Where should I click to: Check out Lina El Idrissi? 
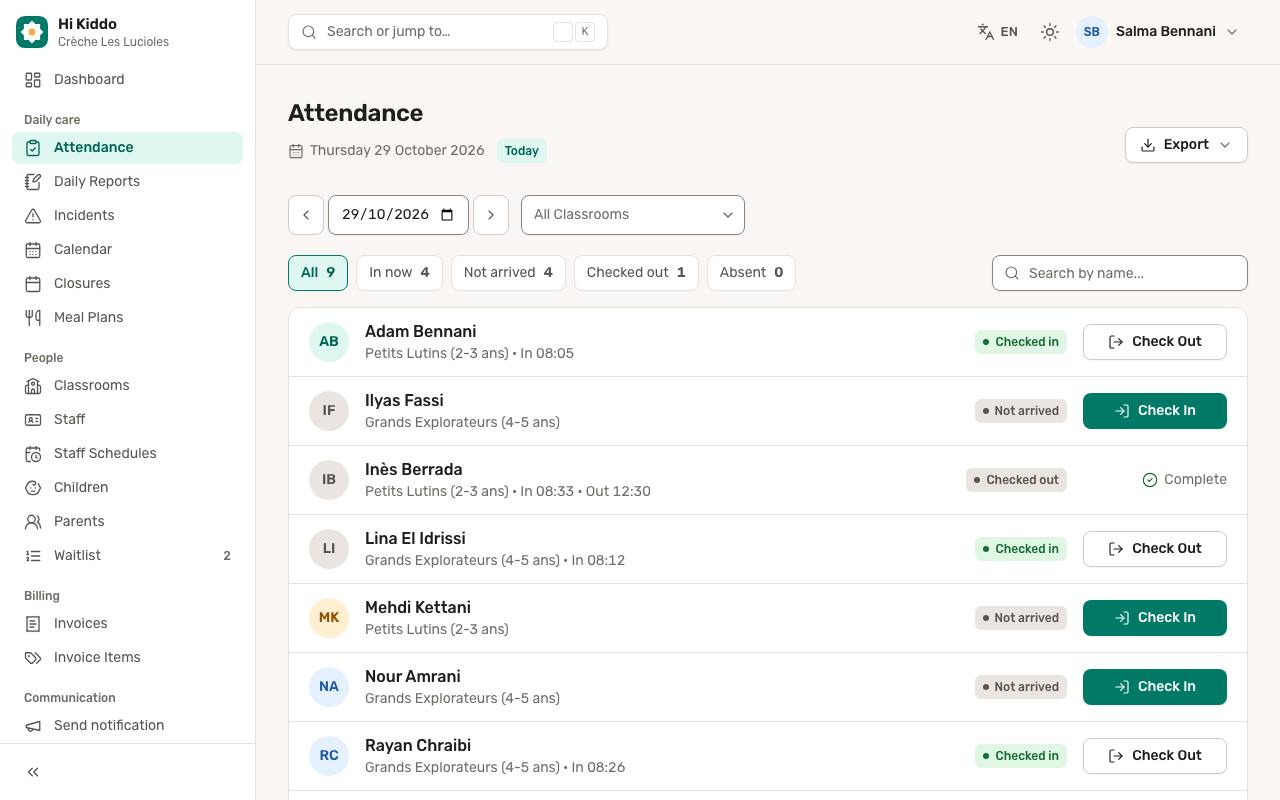tap(1155, 549)
